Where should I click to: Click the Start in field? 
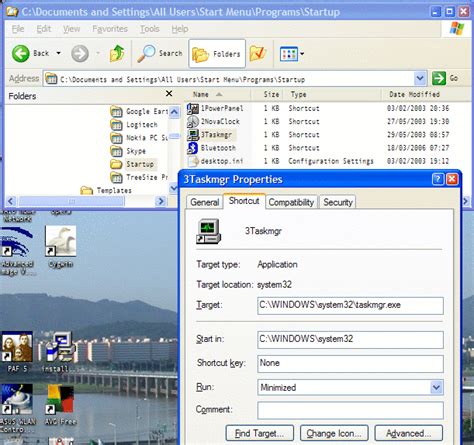350,339
